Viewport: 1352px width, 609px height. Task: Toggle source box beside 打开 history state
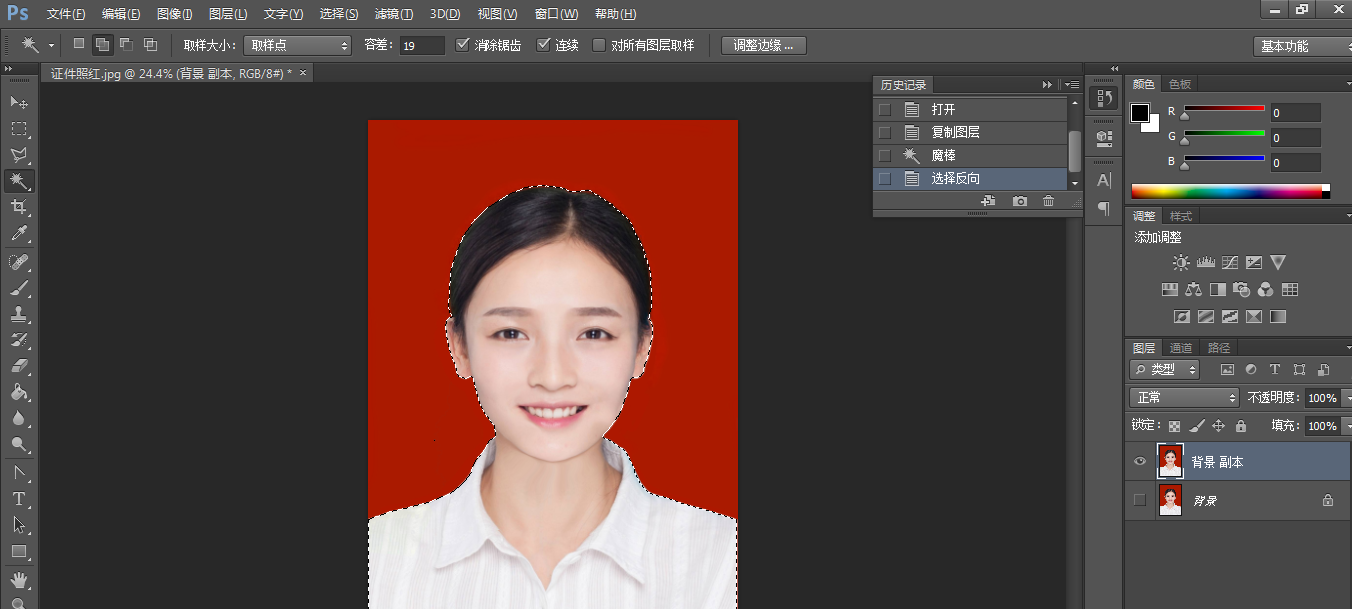883,109
